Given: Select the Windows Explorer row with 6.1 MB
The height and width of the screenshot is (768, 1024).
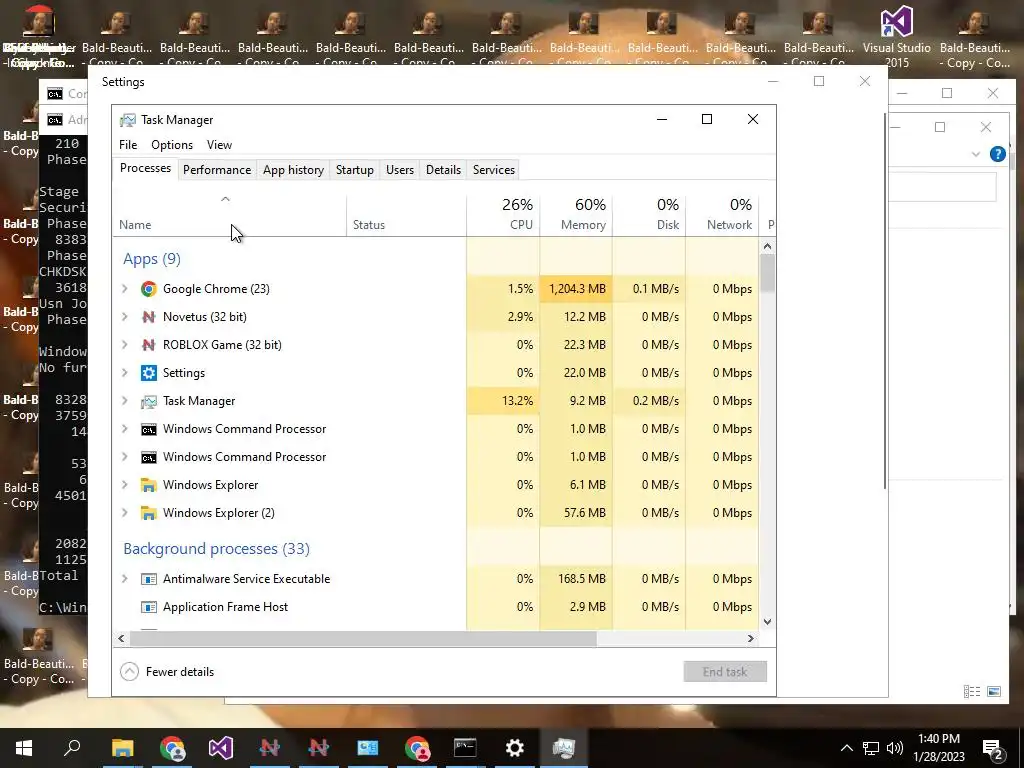Looking at the screenshot, I should pos(436,485).
